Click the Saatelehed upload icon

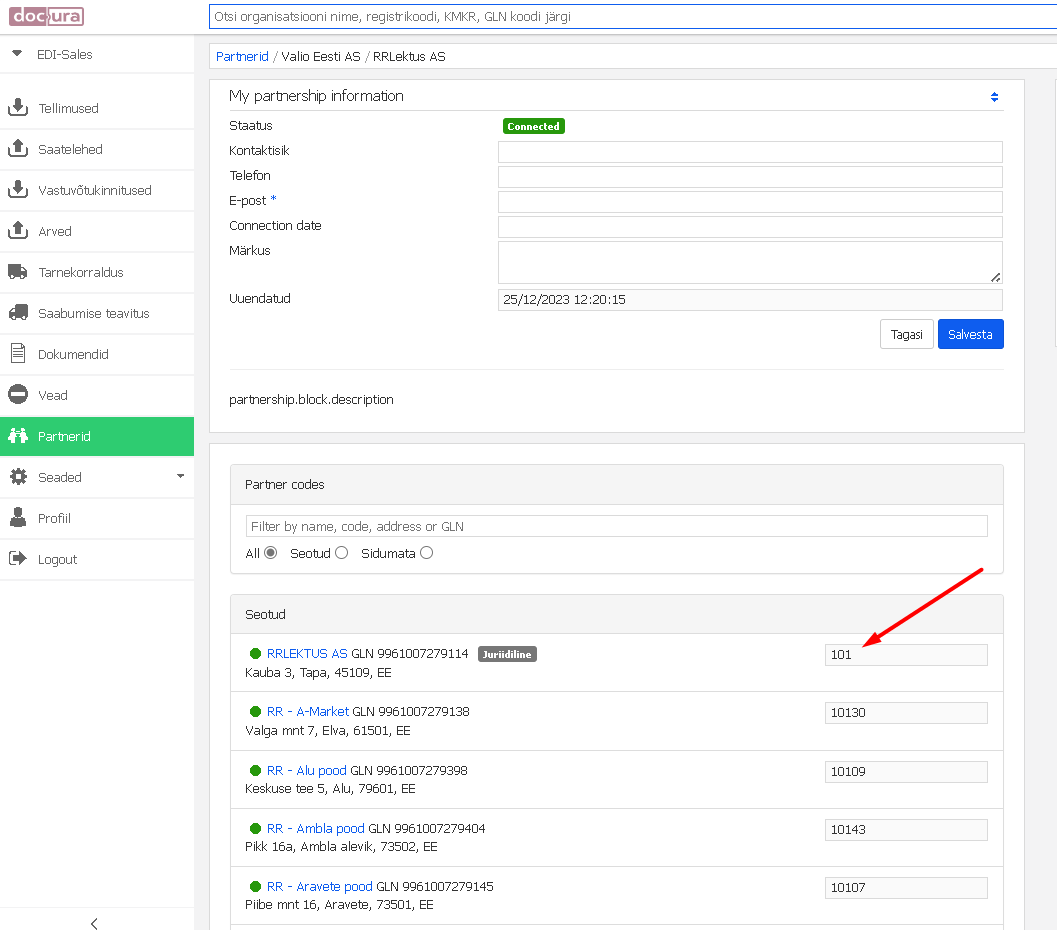pos(18,148)
